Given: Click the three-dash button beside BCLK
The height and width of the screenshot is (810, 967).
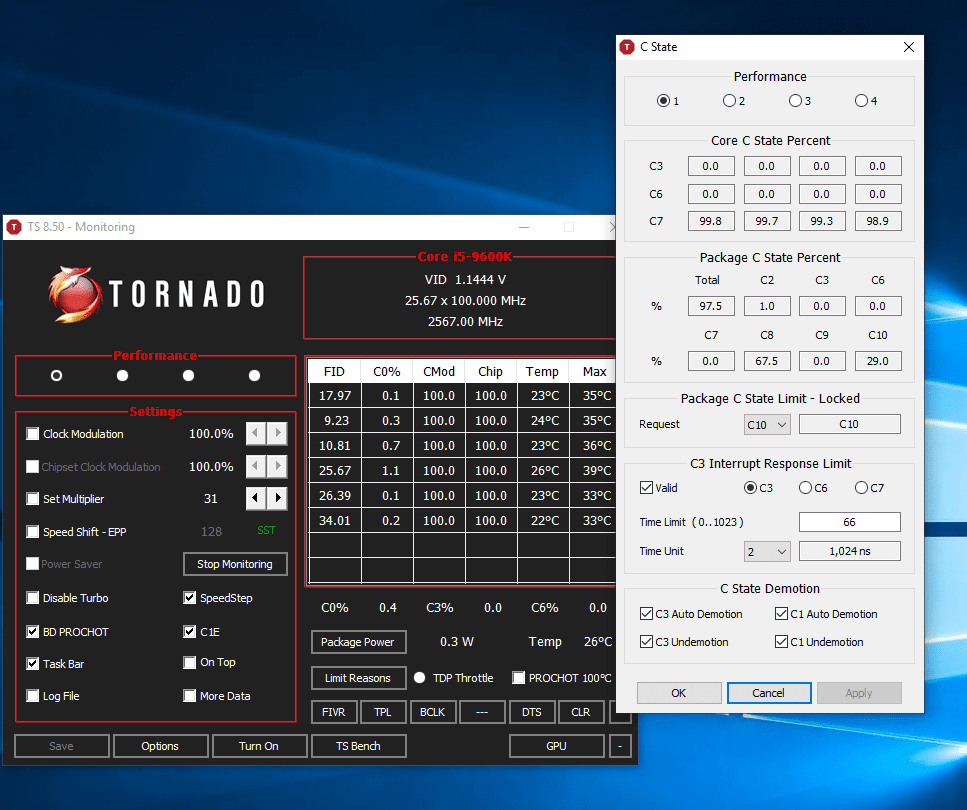Looking at the screenshot, I should point(482,712).
